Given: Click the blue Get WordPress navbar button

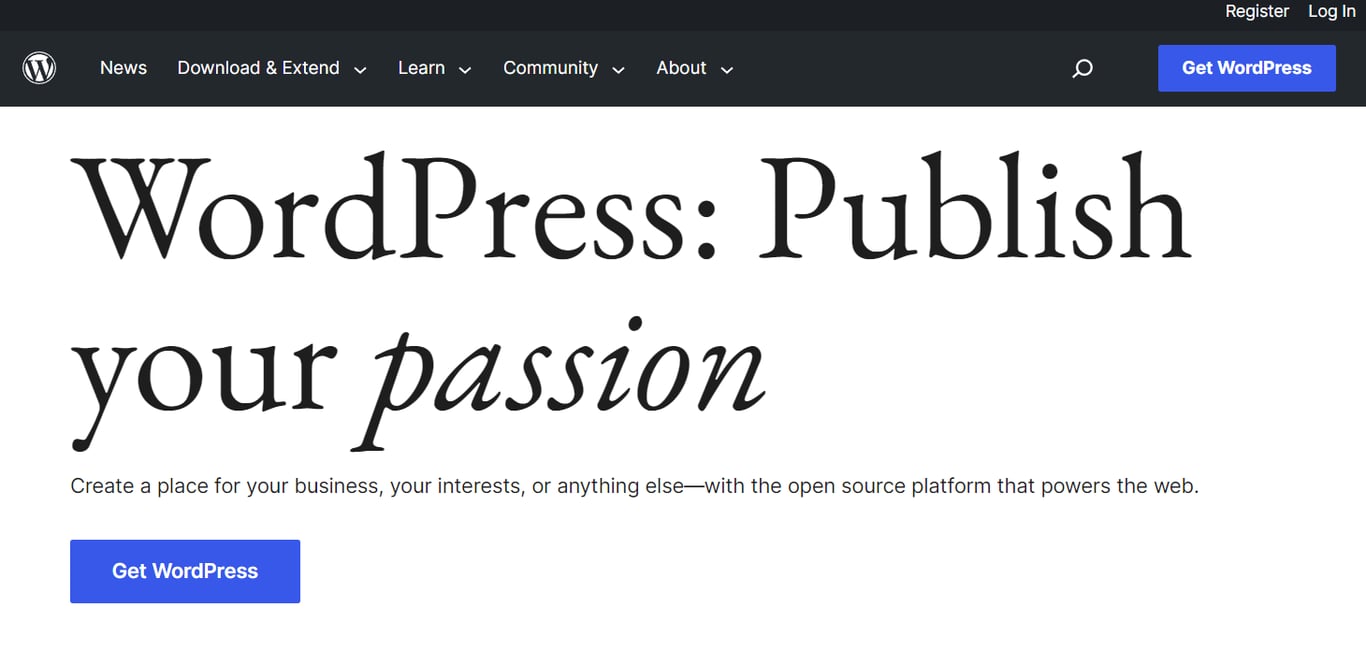Looking at the screenshot, I should [x=1246, y=68].
